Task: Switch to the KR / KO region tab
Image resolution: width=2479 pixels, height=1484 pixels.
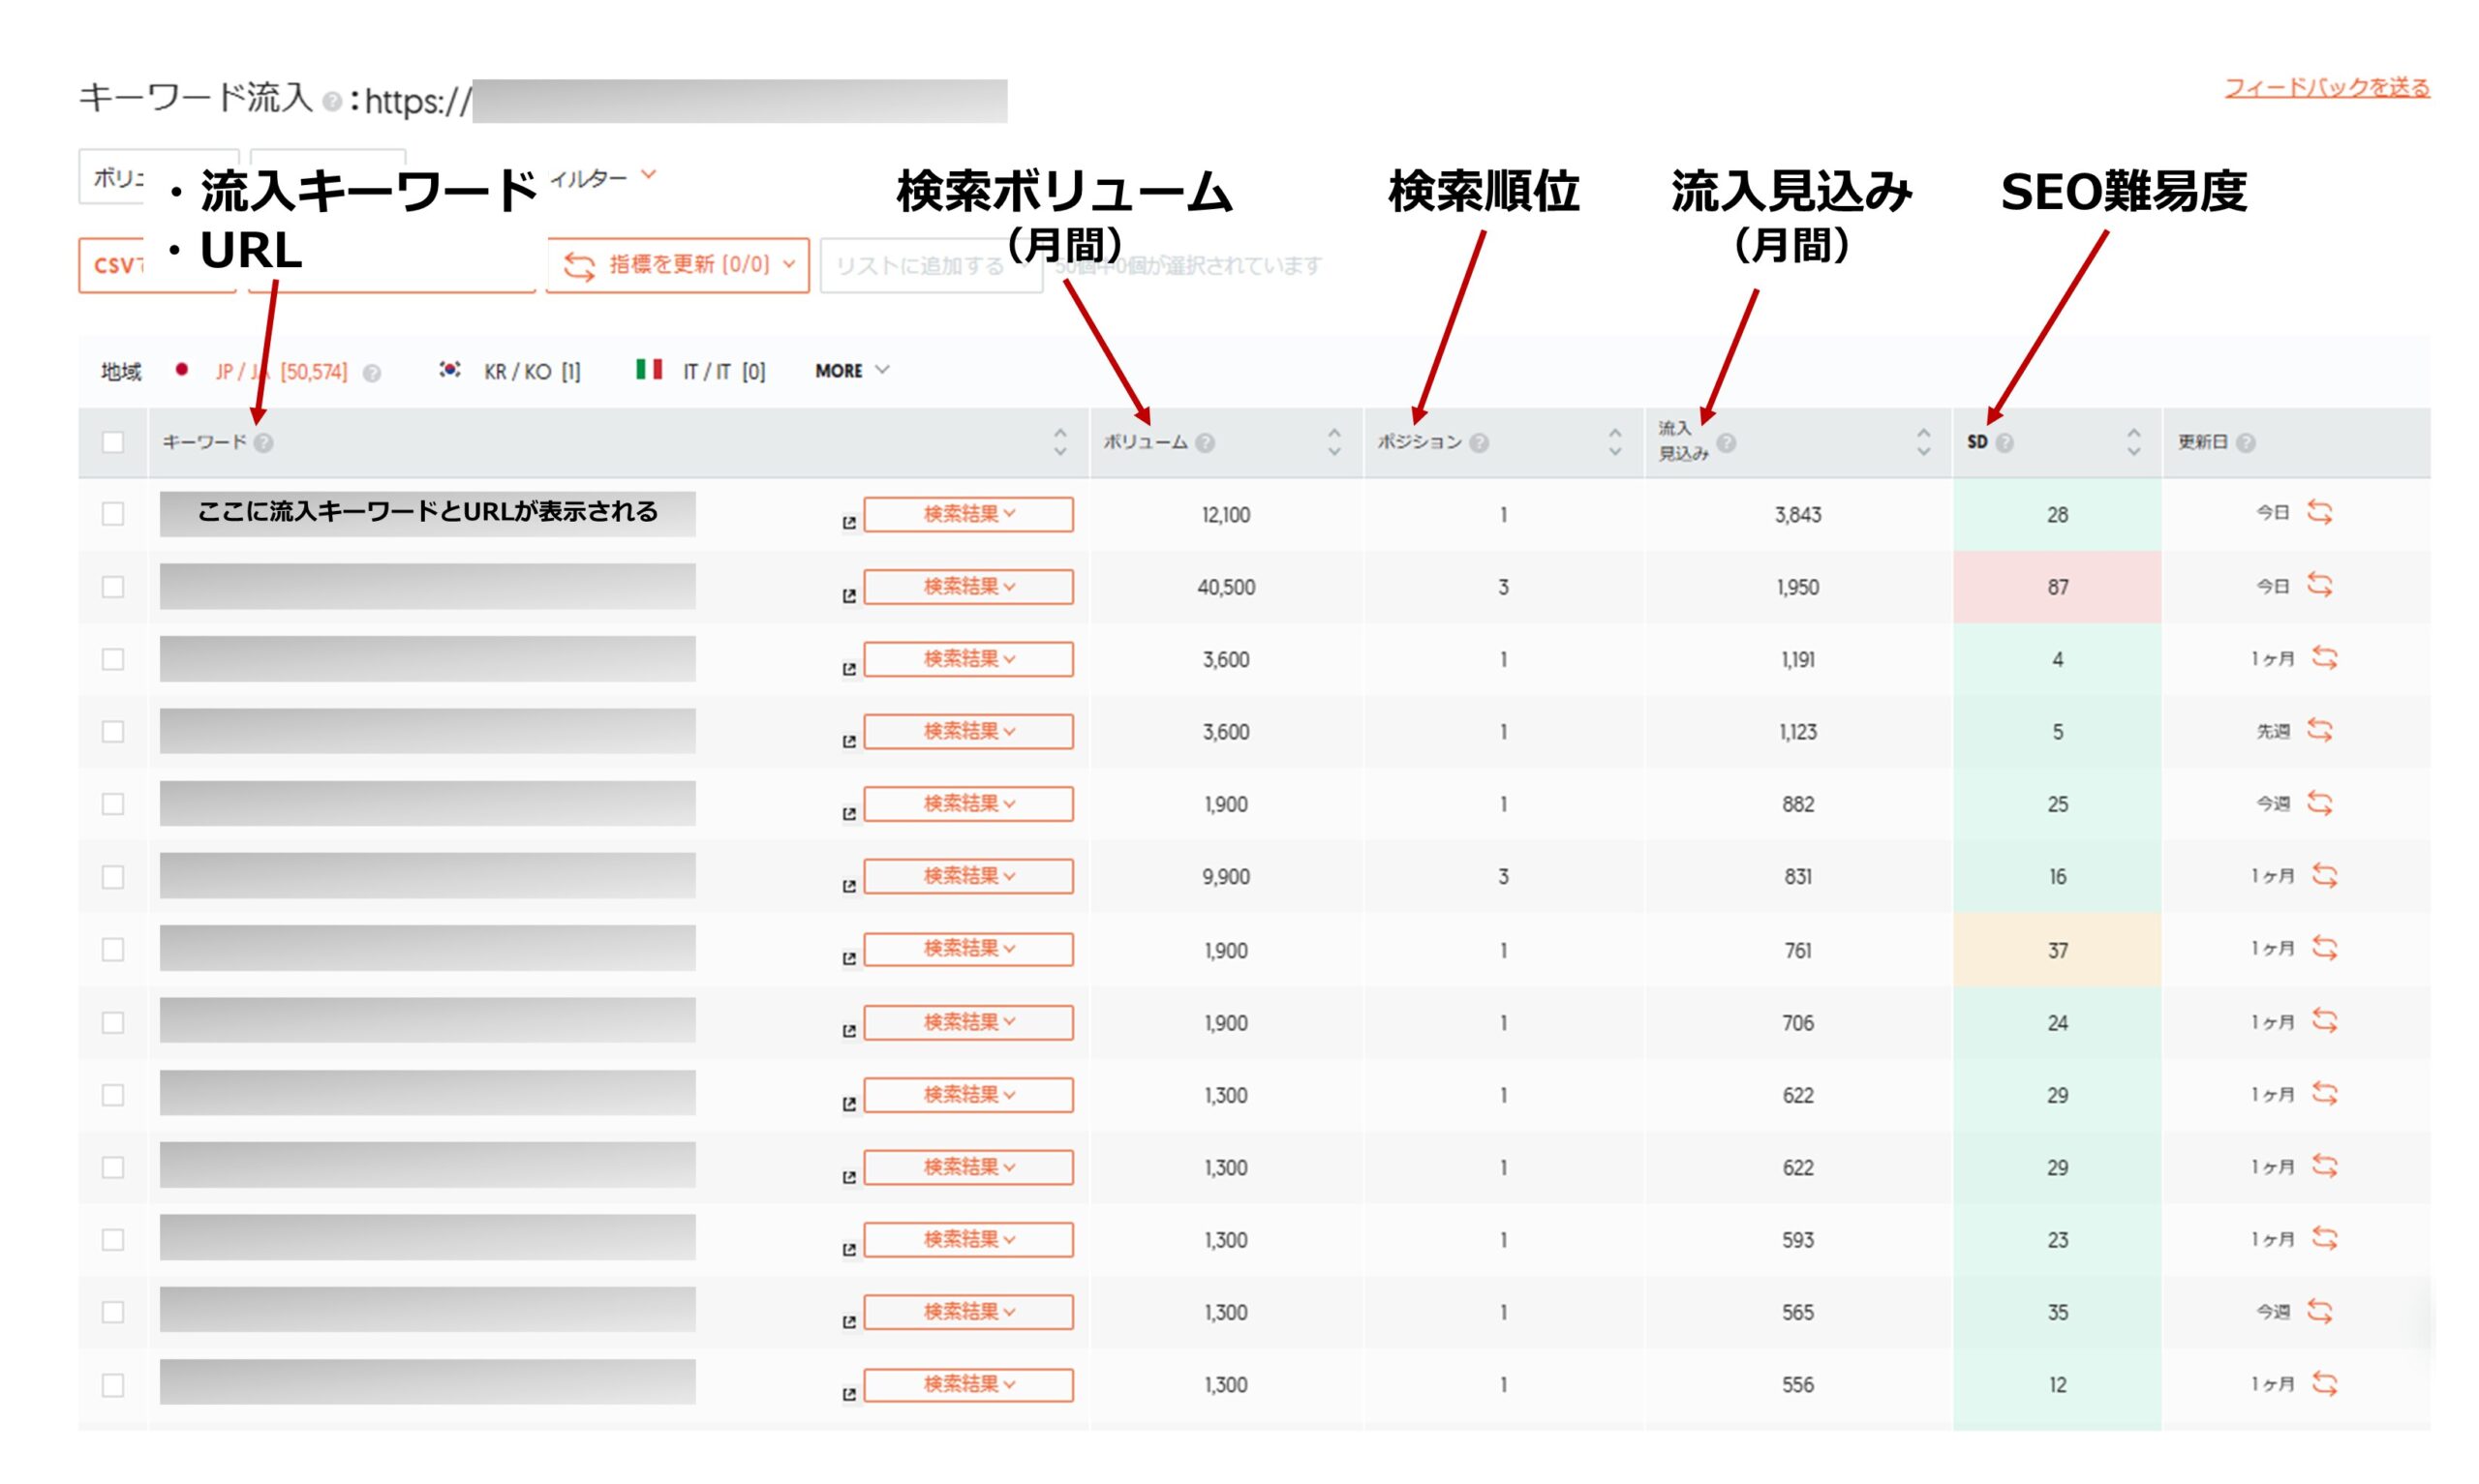Action: click(516, 371)
